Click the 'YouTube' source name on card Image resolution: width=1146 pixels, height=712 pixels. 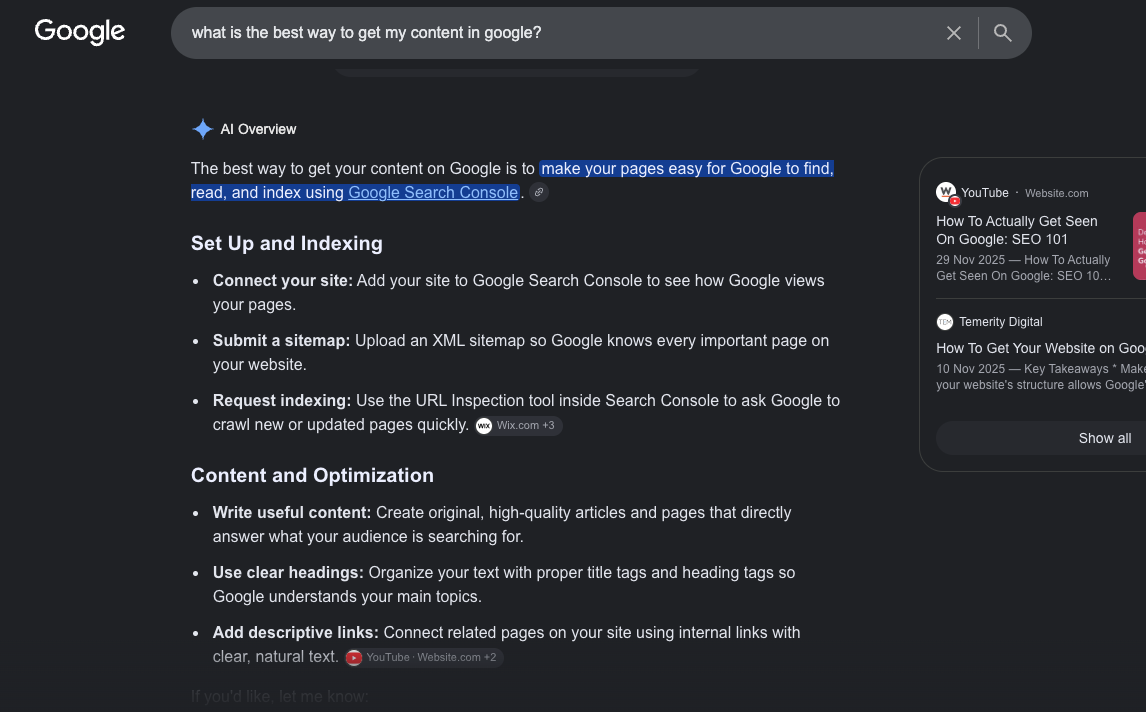click(984, 193)
